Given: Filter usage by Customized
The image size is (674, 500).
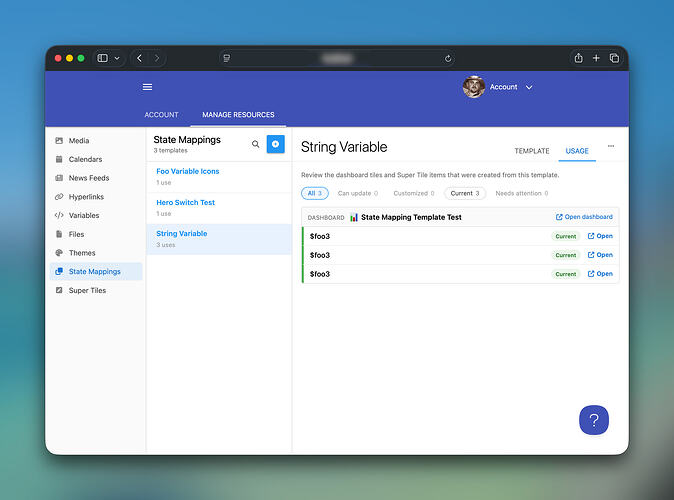Looking at the screenshot, I should pyautogui.click(x=414, y=193).
